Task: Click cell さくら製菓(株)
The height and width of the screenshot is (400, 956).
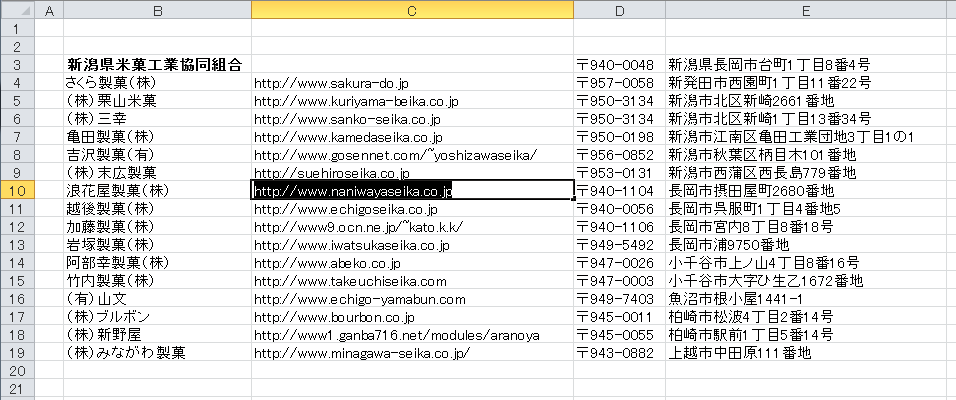Action: [157, 83]
